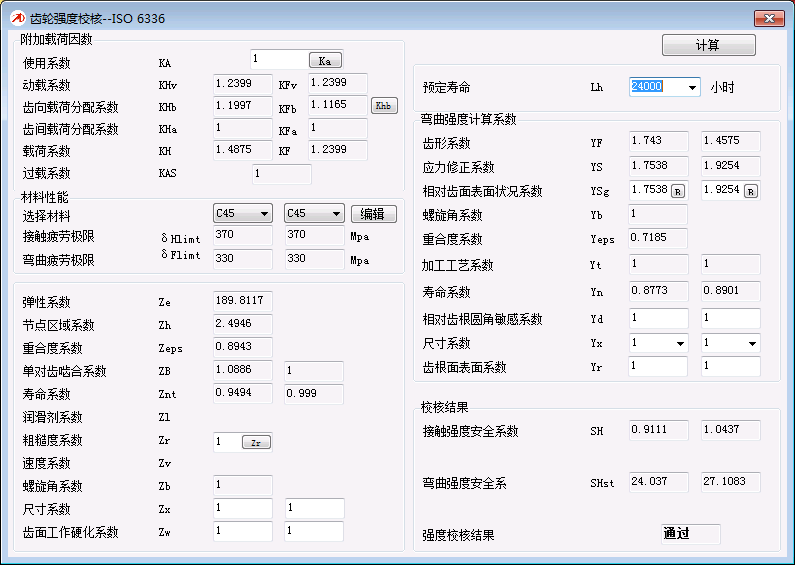Image resolution: width=795 pixels, height=565 pixels.
Task: Click second 相对齿根圆角敏感系数 Yd field
Action: (x=731, y=318)
